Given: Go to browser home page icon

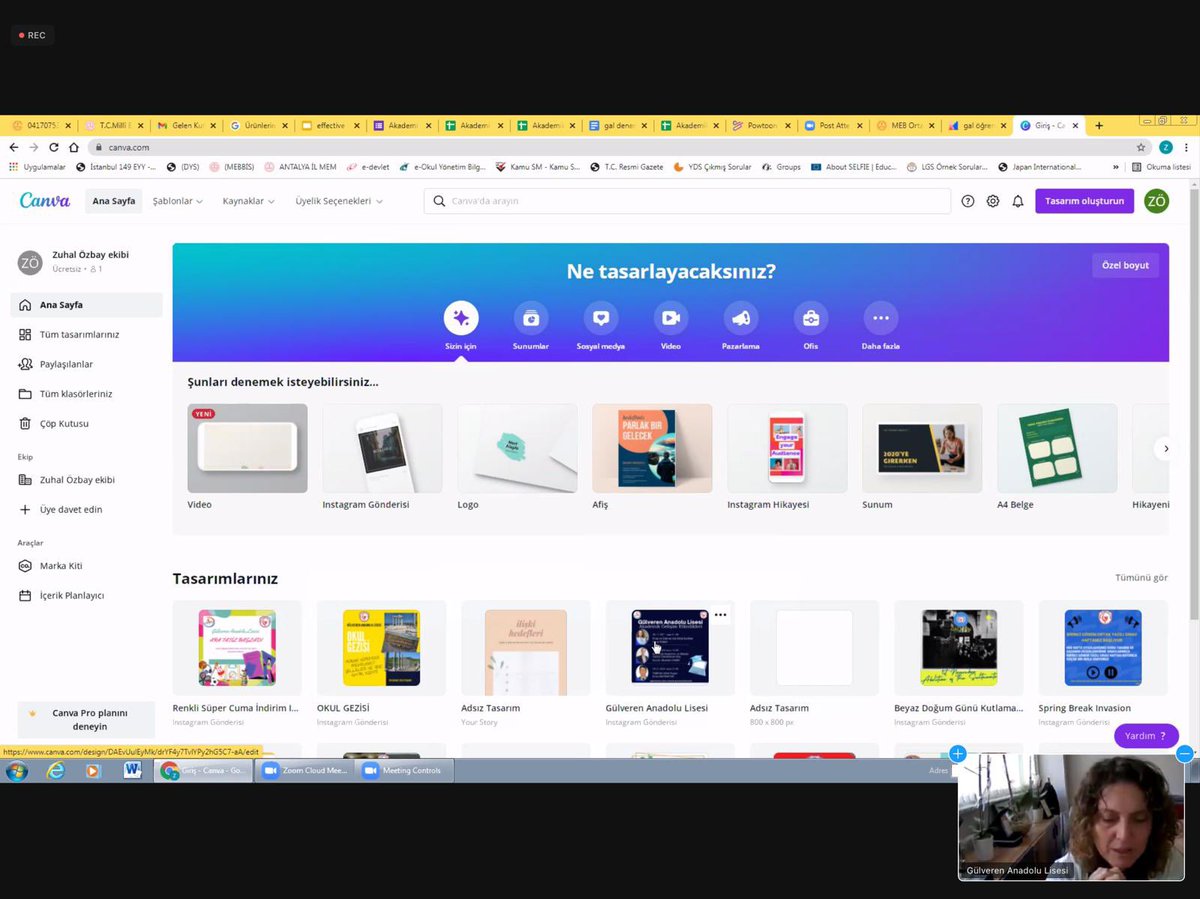Looking at the screenshot, I should coord(74,147).
